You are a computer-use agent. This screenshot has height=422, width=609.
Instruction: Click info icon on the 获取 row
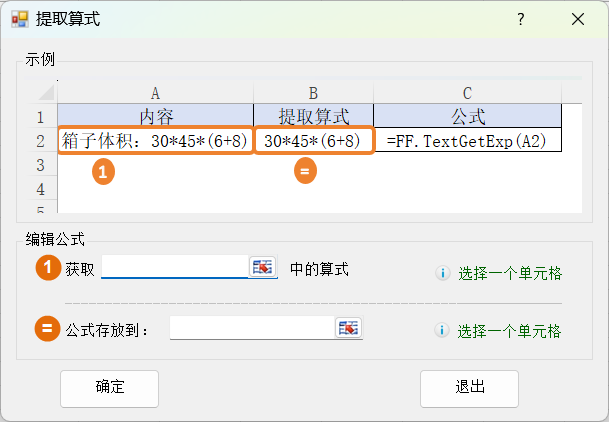(442, 273)
